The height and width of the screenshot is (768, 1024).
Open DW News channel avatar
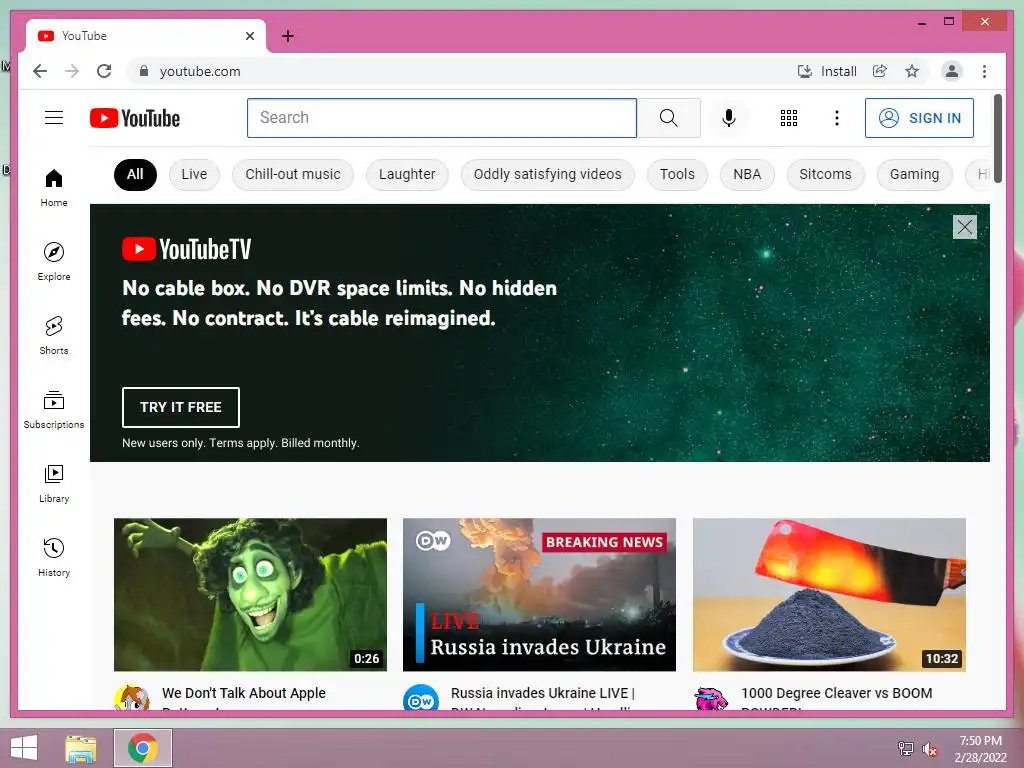(421, 697)
